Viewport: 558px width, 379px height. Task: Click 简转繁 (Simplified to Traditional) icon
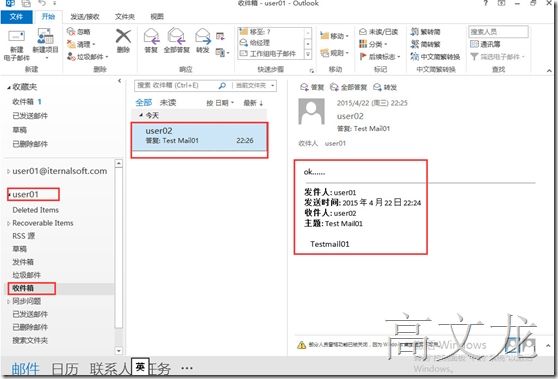(425, 44)
